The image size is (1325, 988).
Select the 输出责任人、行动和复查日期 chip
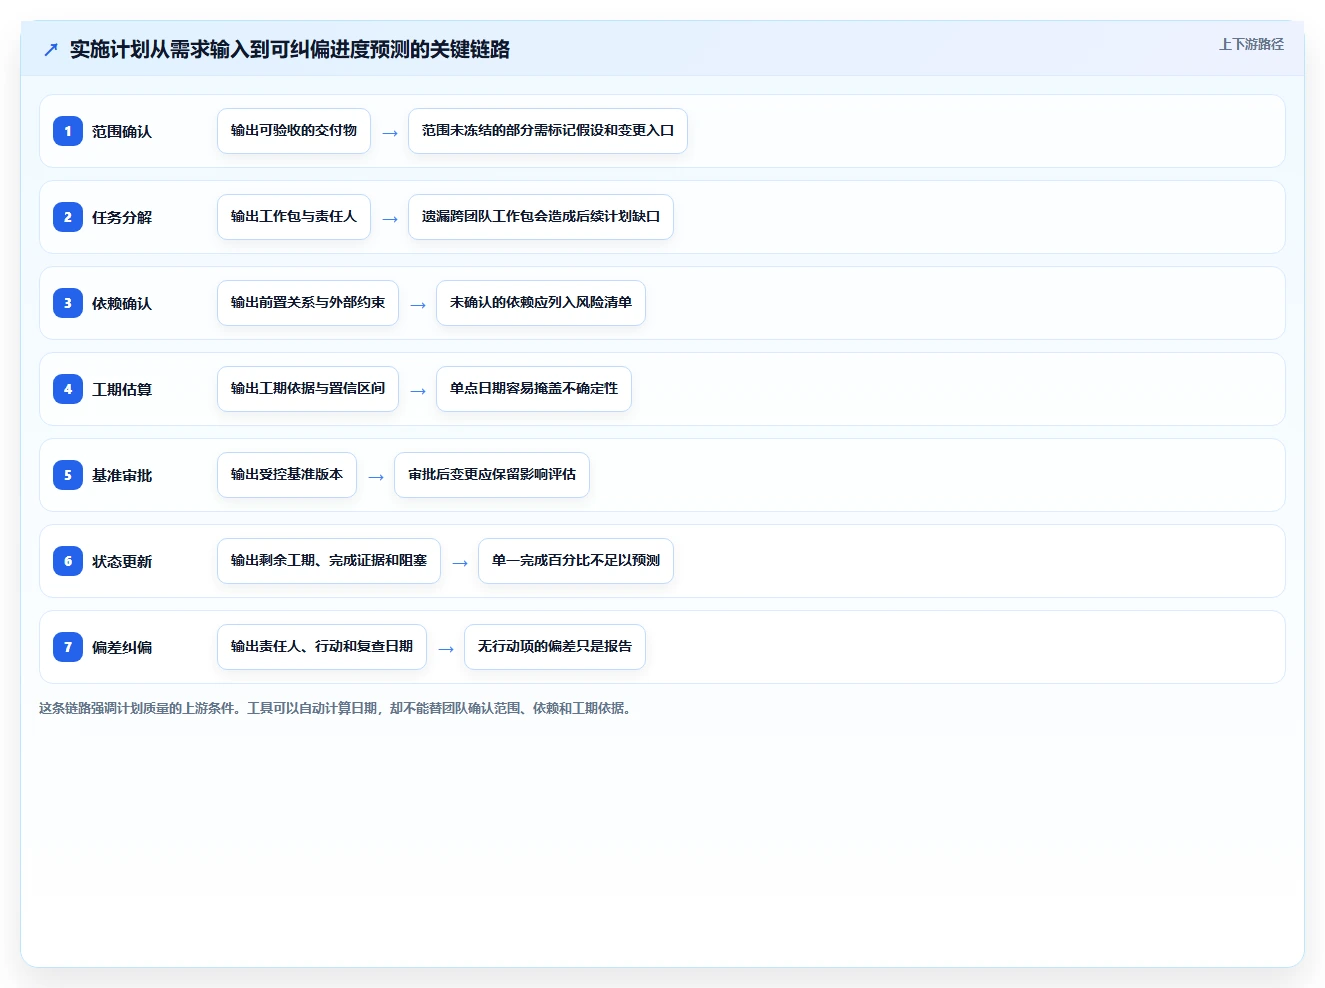(322, 647)
